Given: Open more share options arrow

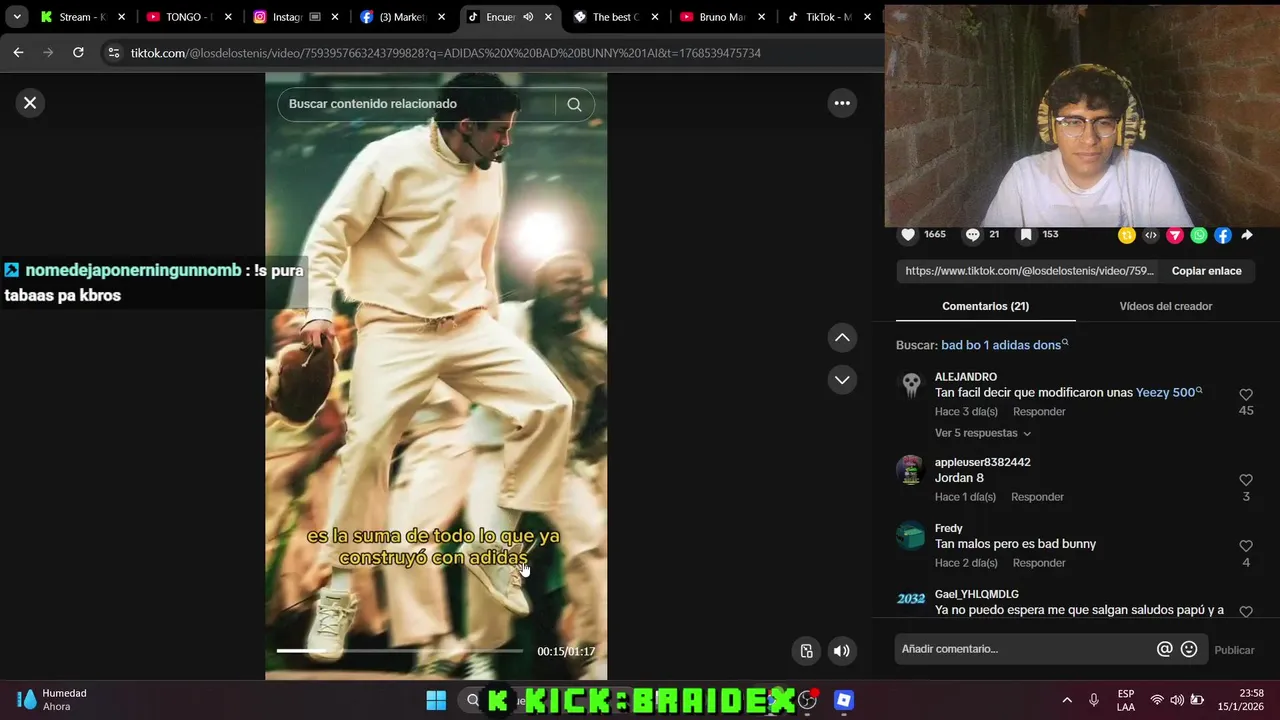Looking at the screenshot, I should pyautogui.click(x=1247, y=235).
